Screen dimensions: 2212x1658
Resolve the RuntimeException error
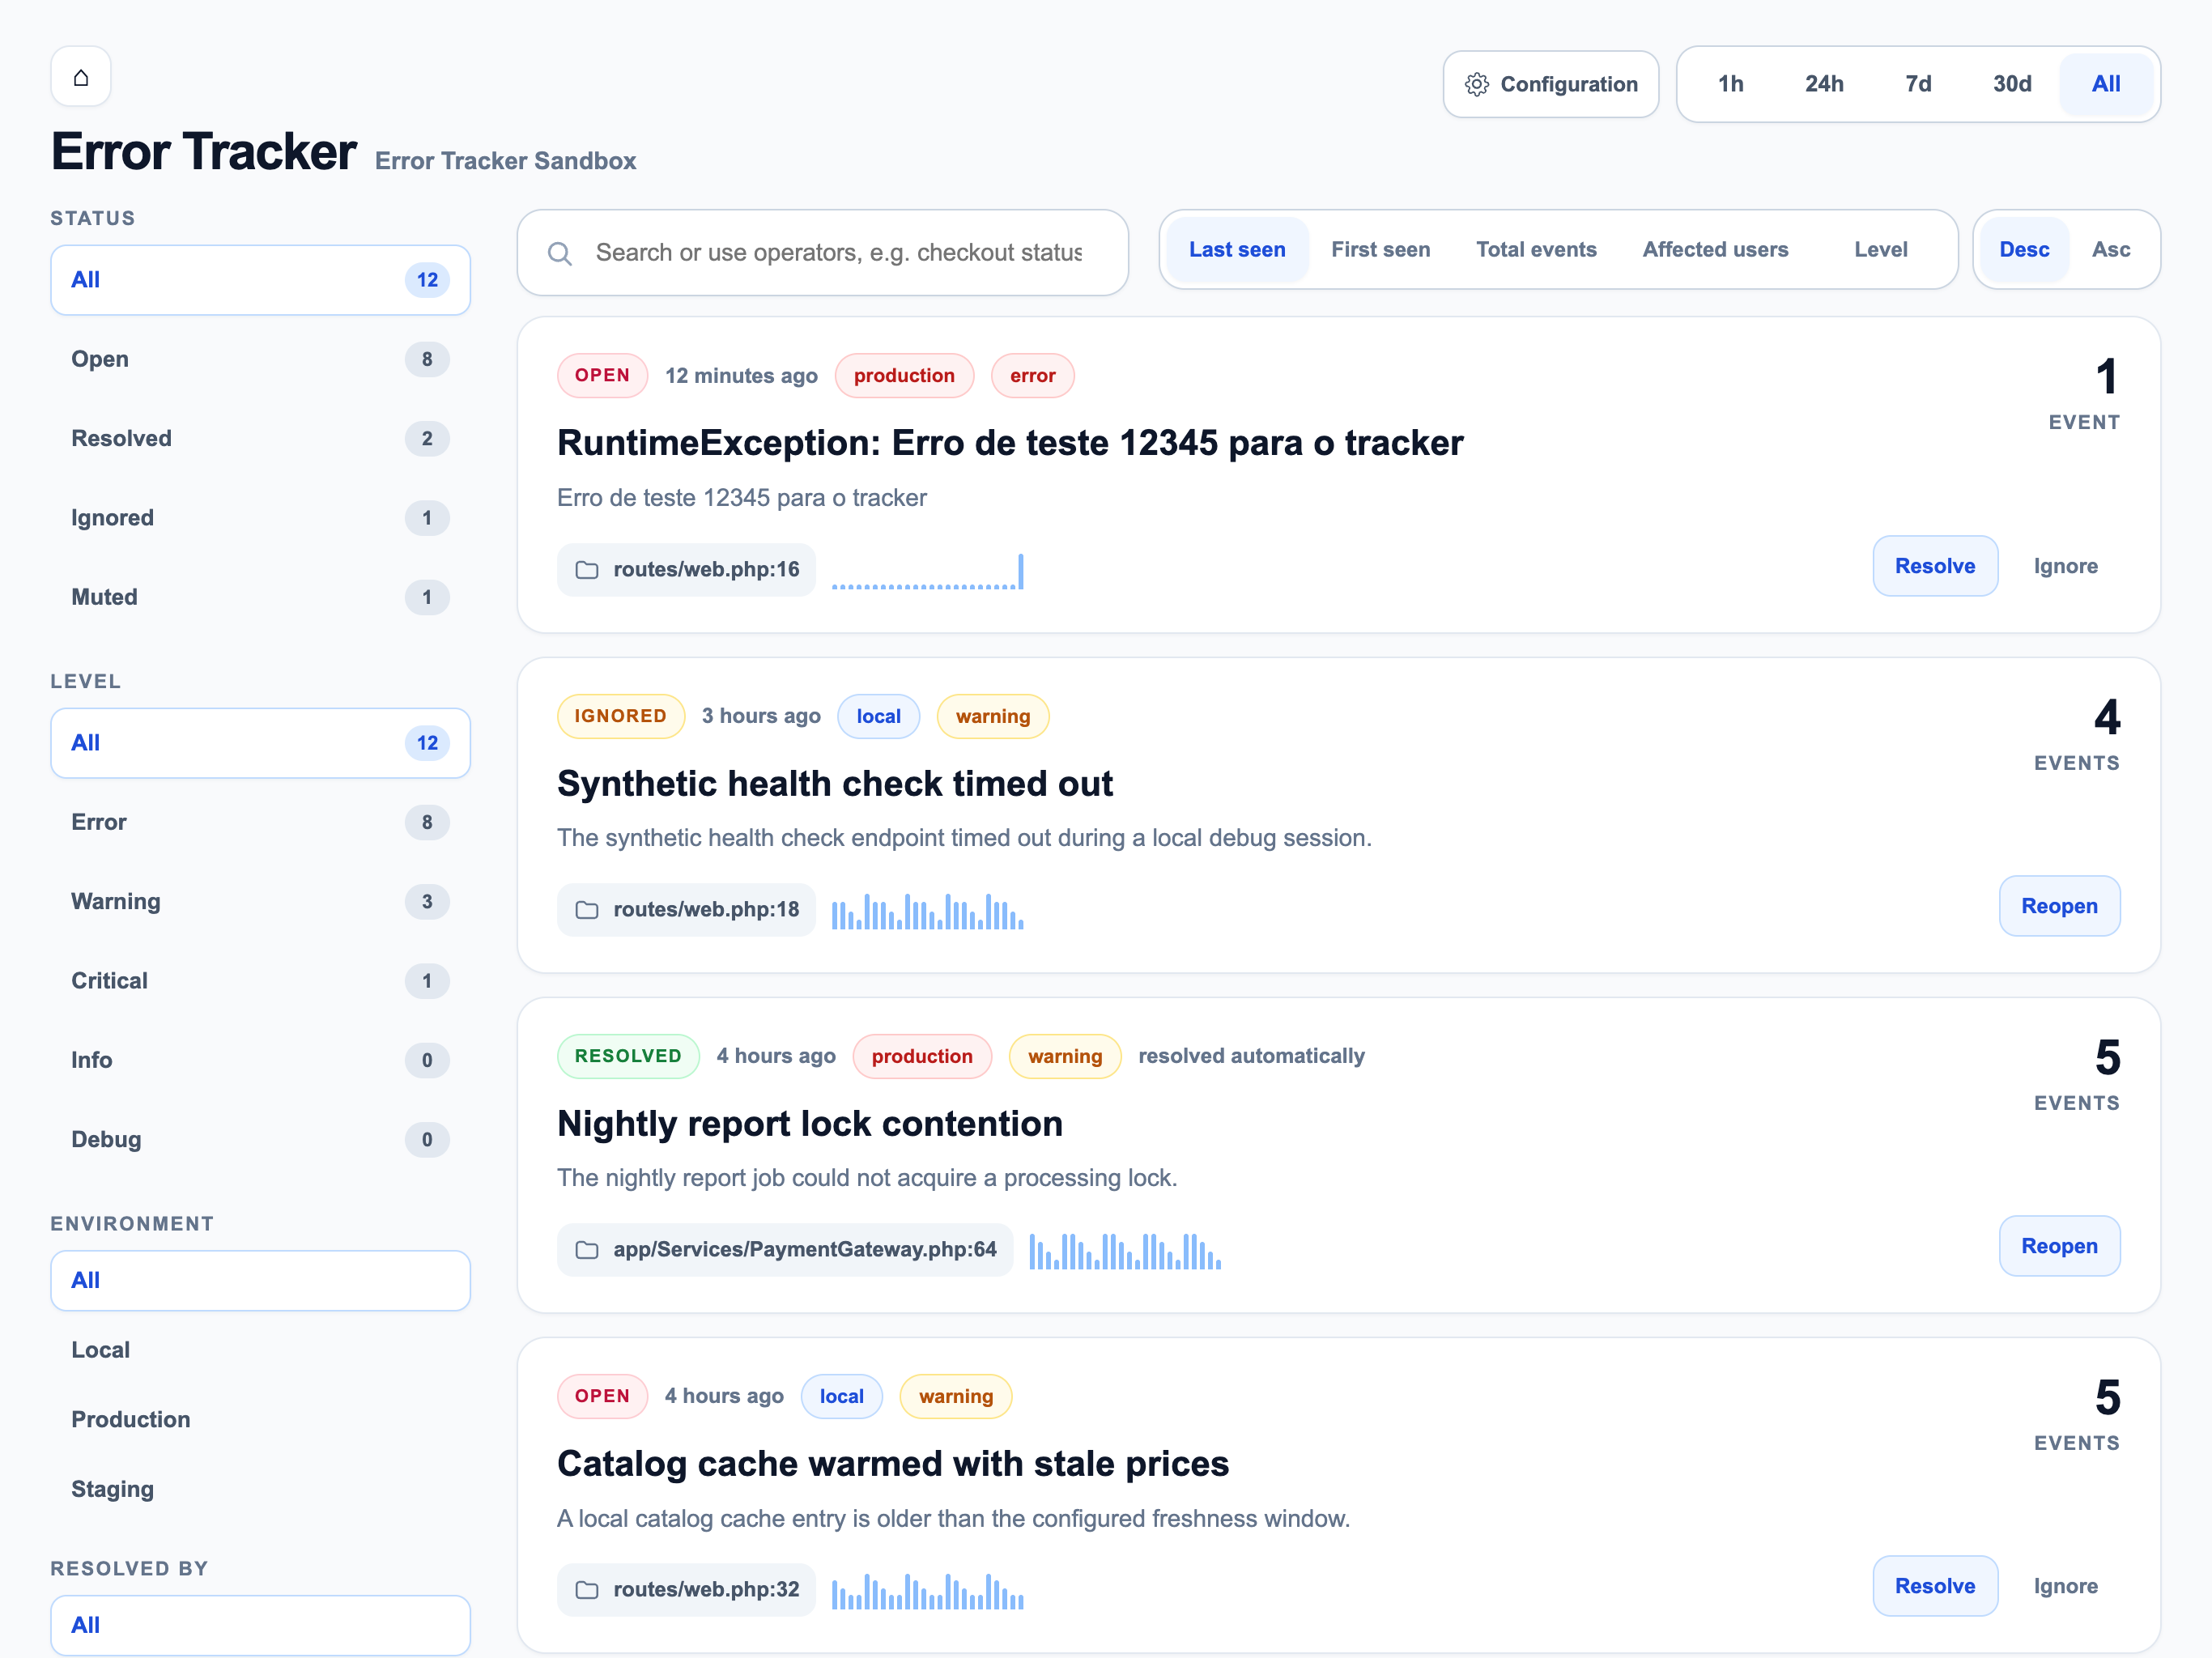coord(1935,565)
